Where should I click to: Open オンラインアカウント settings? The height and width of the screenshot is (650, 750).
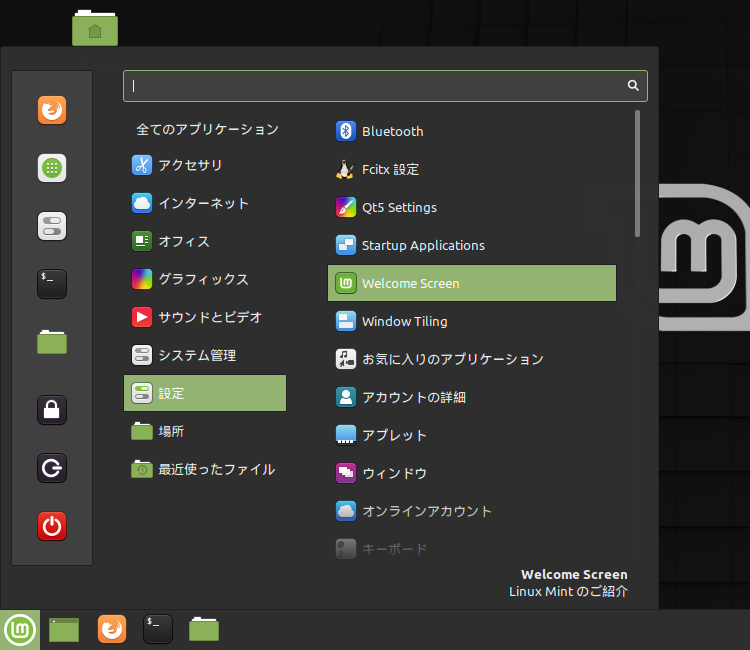472,511
